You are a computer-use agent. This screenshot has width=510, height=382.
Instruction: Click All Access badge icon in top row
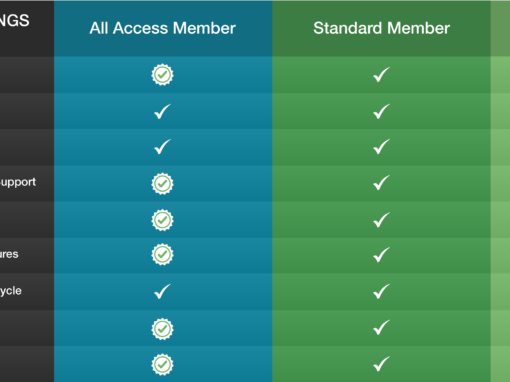point(162,75)
